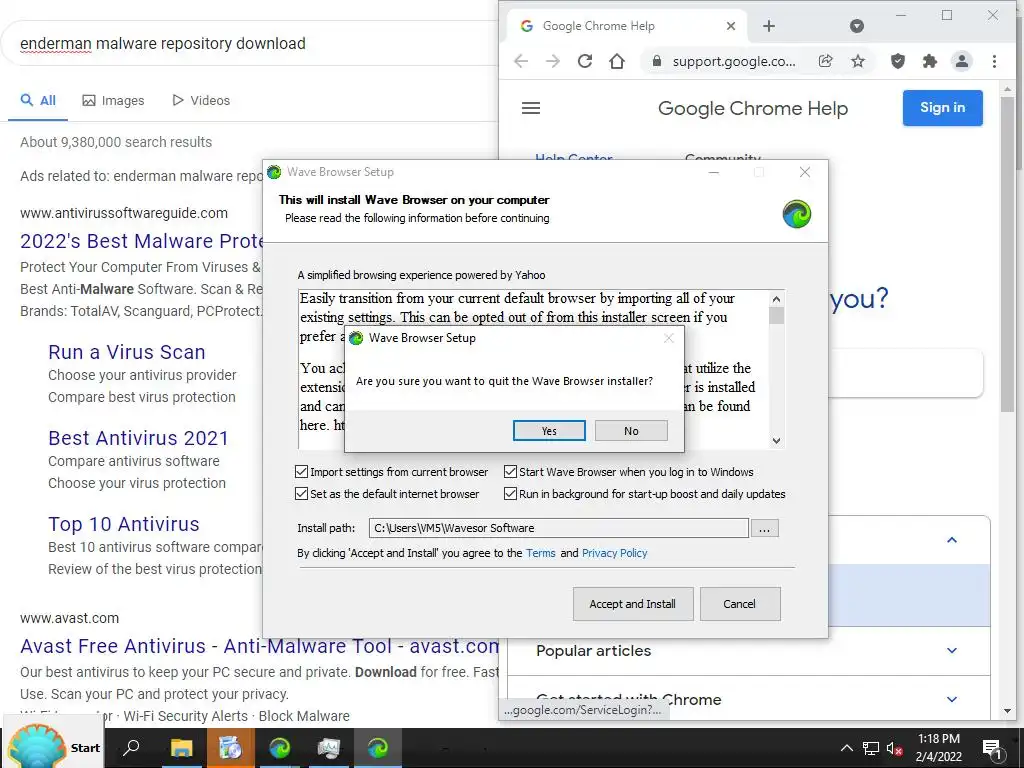This screenshot has height=768, width=1024.
Task: Click Accept and Install in Wave Browser Setup
Action: [632, 604]
